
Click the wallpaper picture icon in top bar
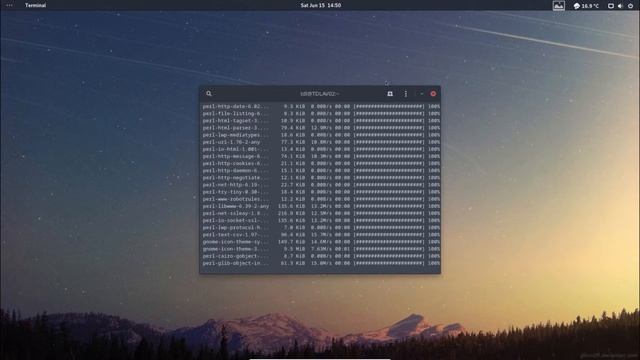558,5
